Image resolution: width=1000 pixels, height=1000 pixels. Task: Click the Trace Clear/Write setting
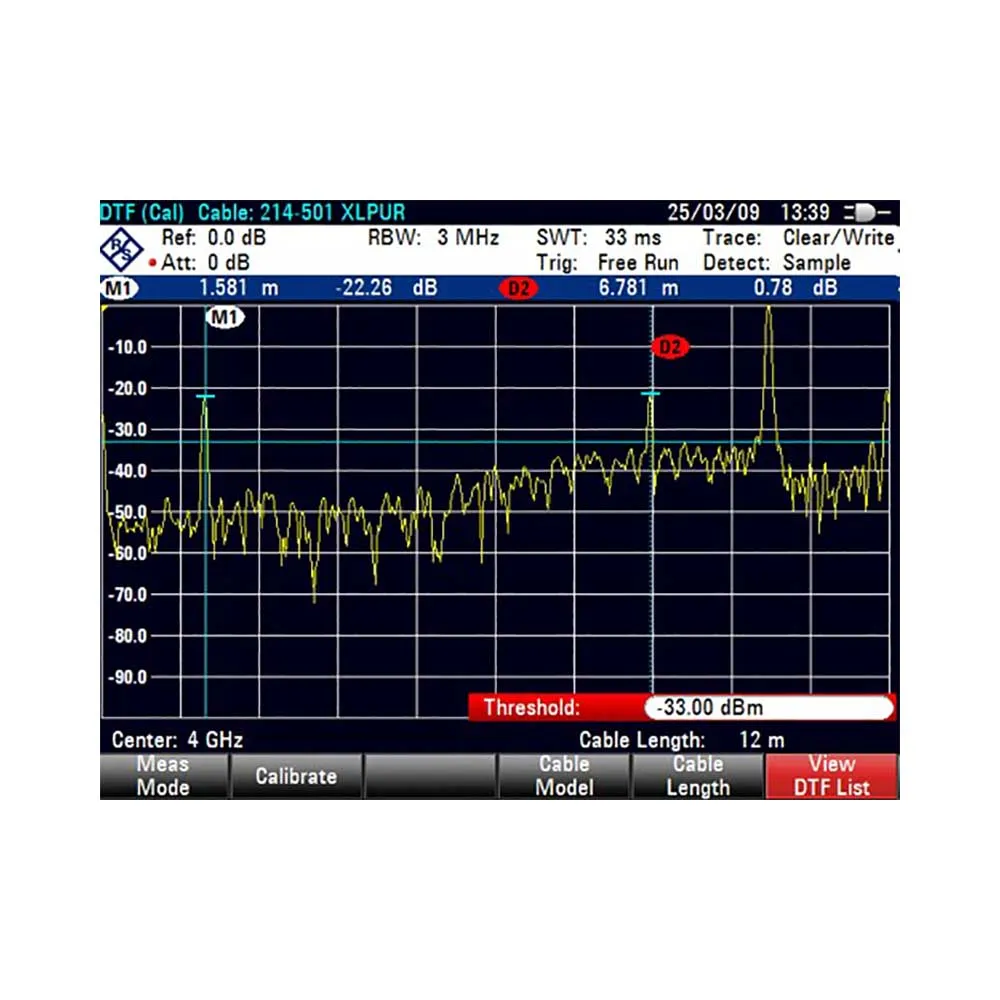[x=798, y=238]
